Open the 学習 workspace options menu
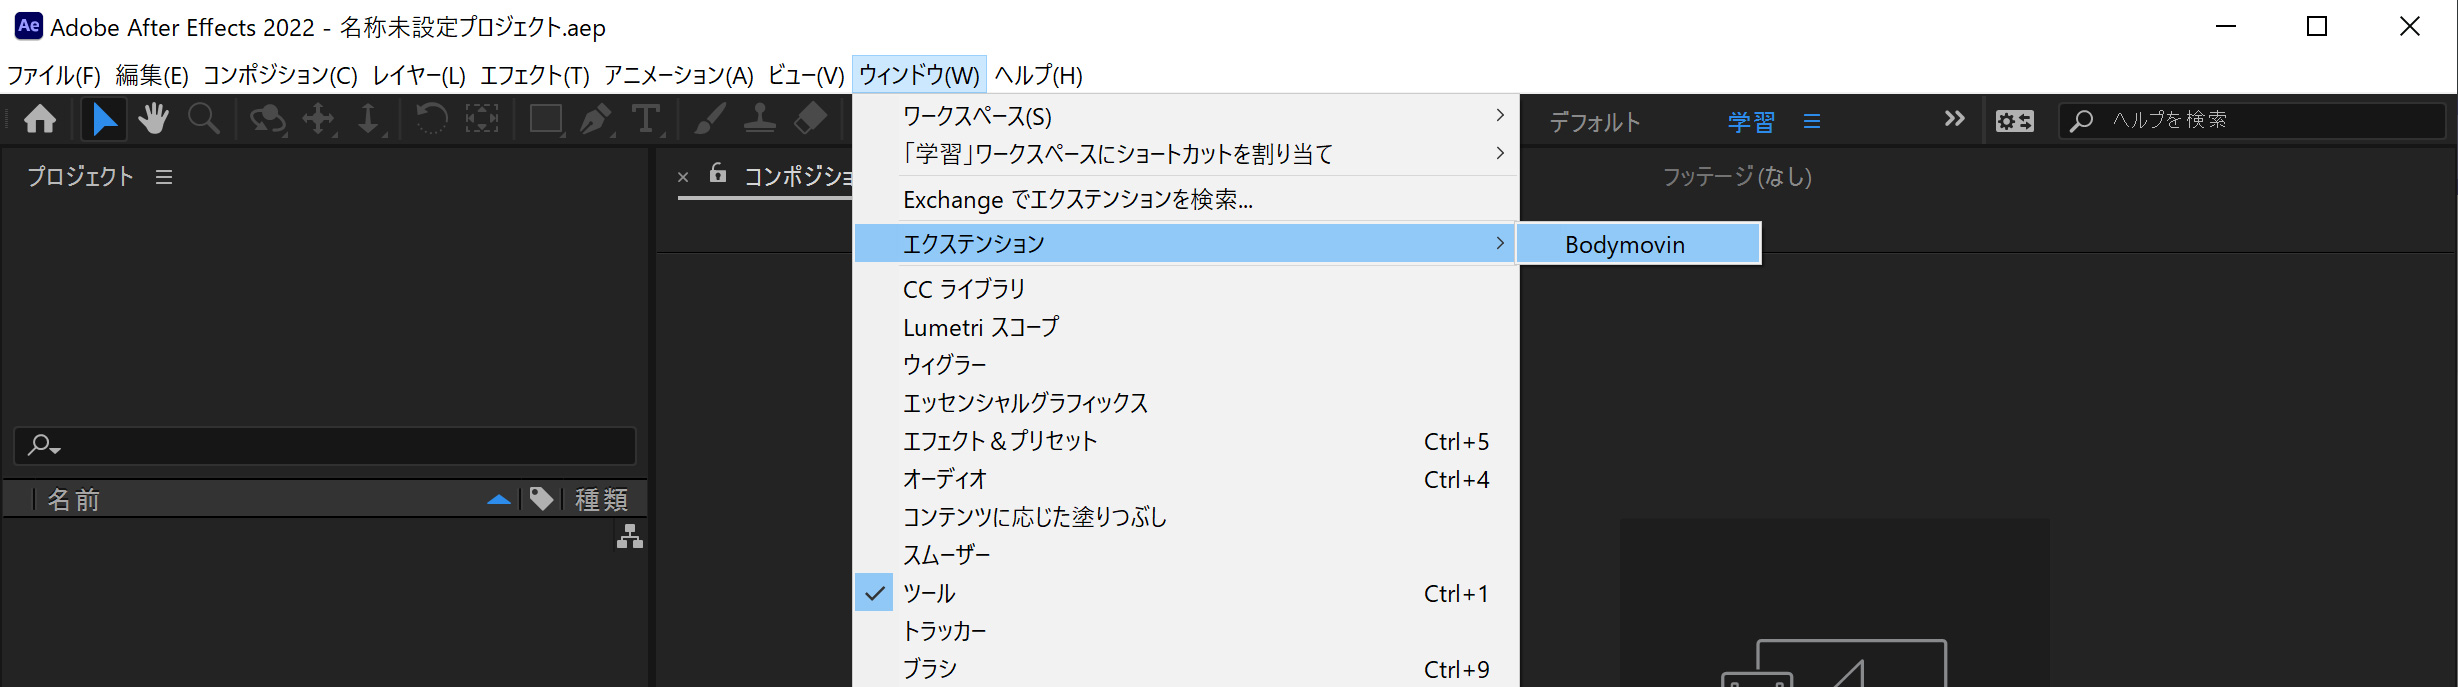Viewport: 2458px width, 687px height. tap(1812, 121)
